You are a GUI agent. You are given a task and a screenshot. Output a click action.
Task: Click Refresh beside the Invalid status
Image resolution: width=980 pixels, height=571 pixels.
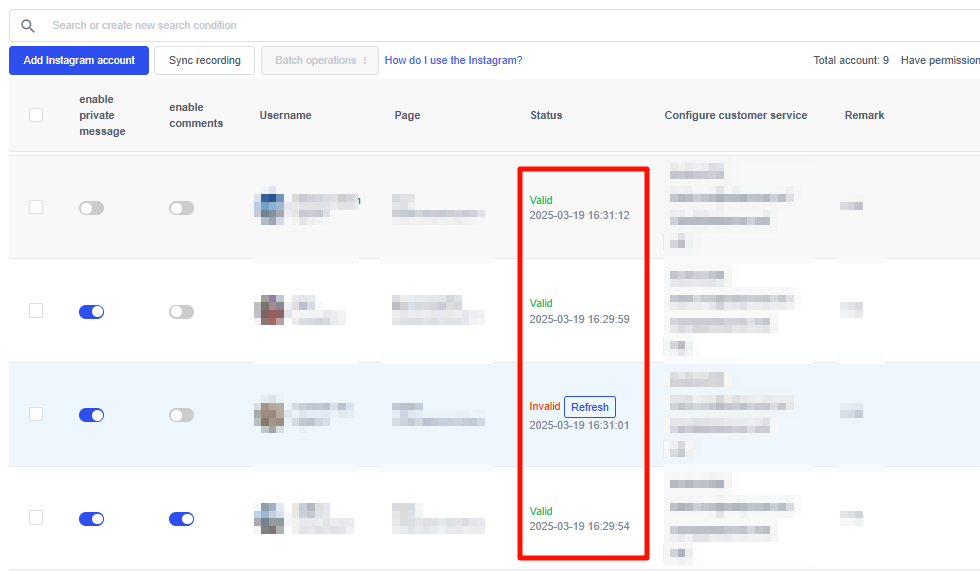[590, 407]
